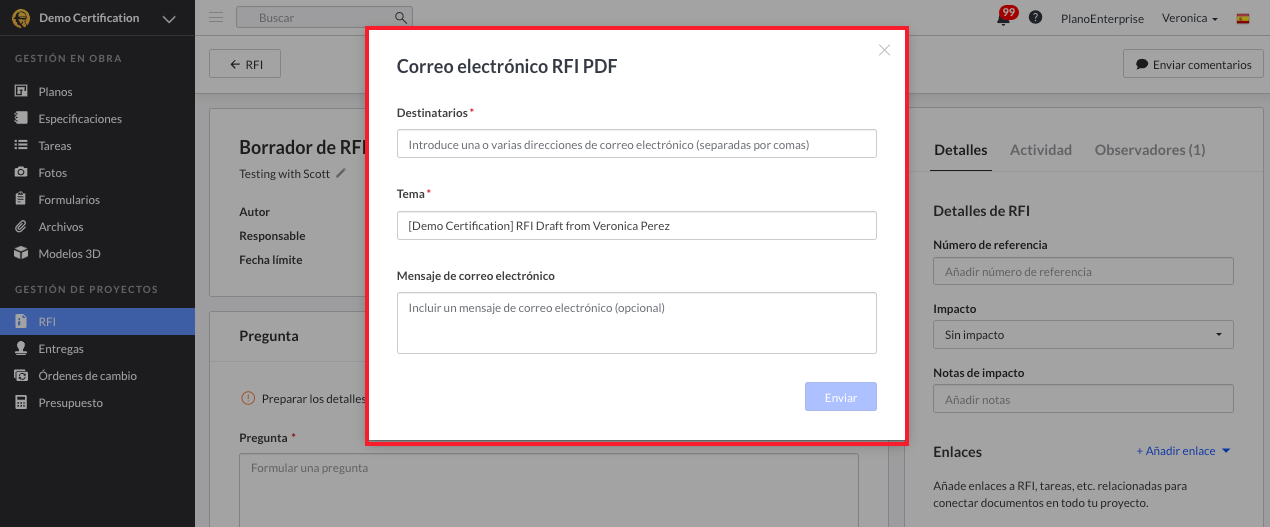This screenshot has width=1270, height=527.
Task: Open Planos in the sidebar
Action: point(55,92)
